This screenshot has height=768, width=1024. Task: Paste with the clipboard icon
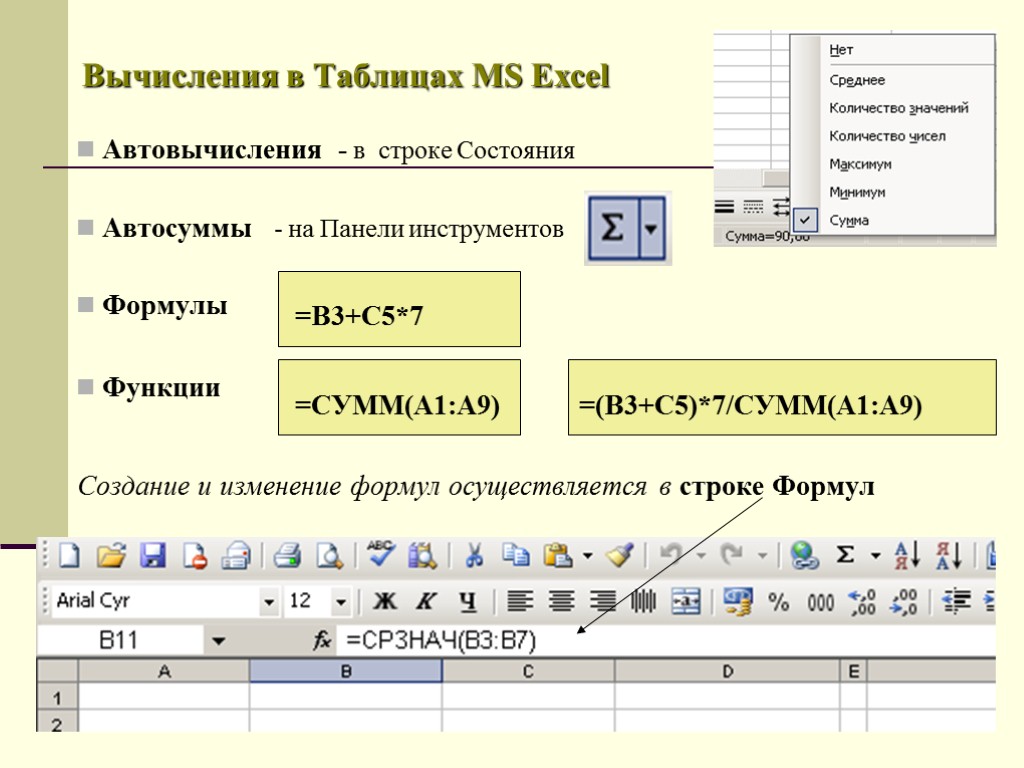click(558, 556)
